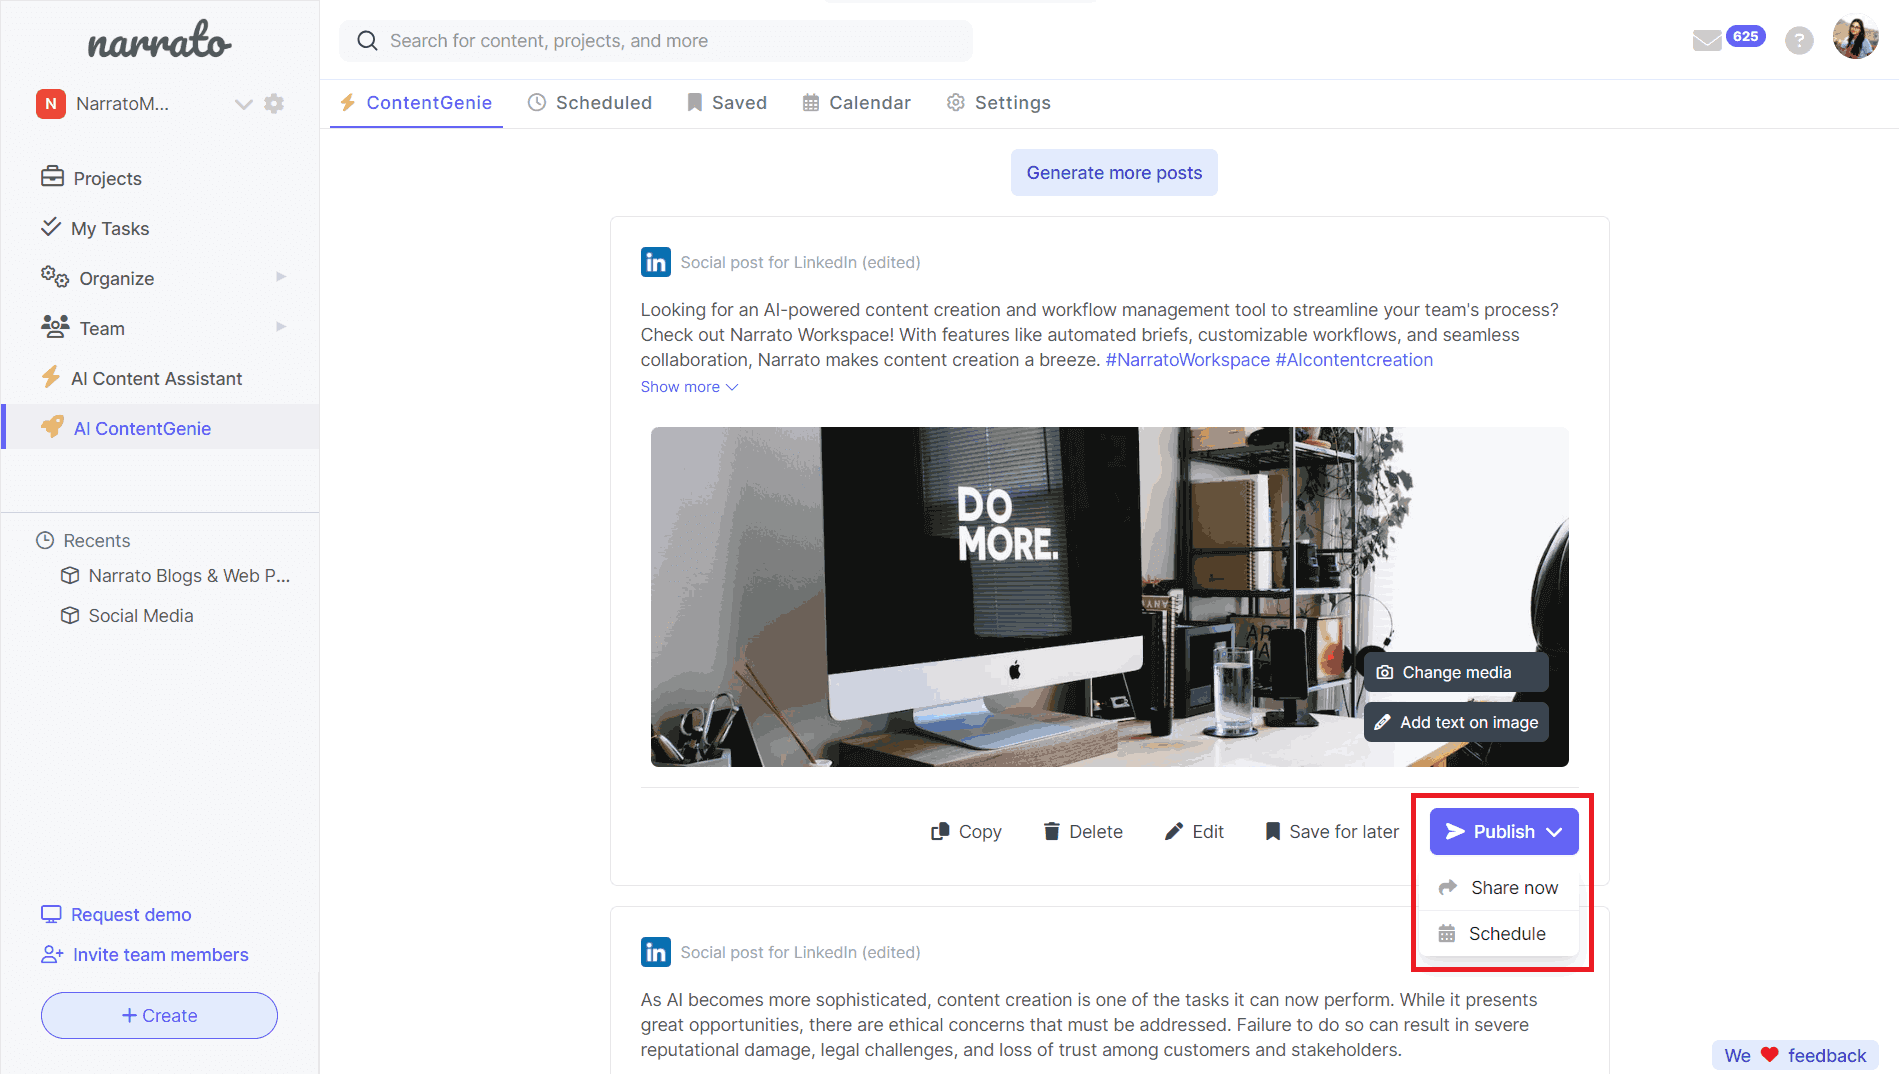Viewport: 1899px width, 1074px height.
Task: Expand the Organize submenu arrow
Action: [281, 277]
